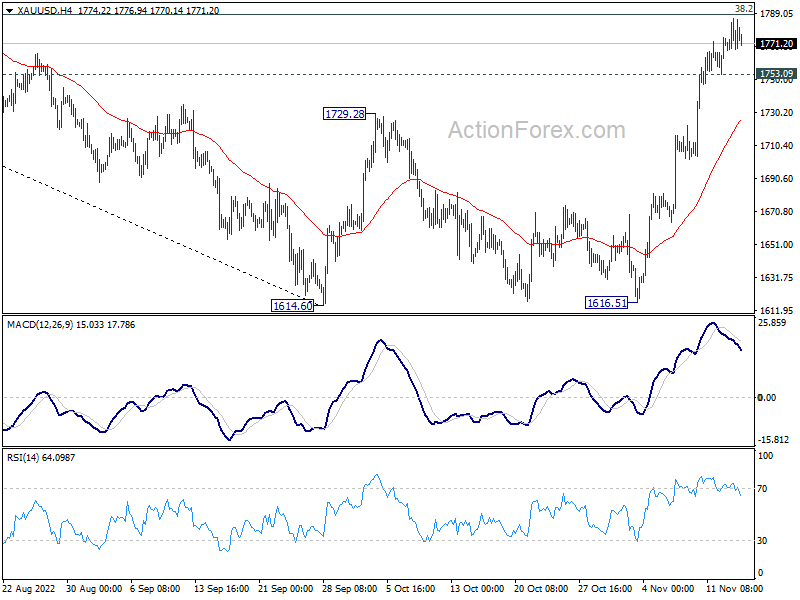Image resolution: width=800 pixels, height=600 pixels.
Task: Select the 22 Aug 2022 date label
Action: (29, 589)
